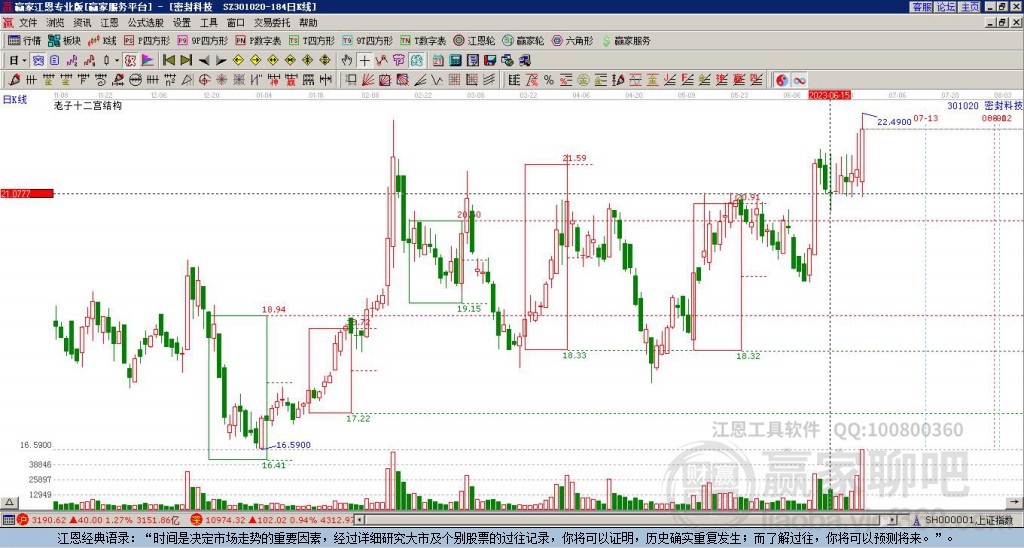The height and width of the screenshot is (548, 1024).
Task: Click the calendar icon showing 21
Action: 438,61
